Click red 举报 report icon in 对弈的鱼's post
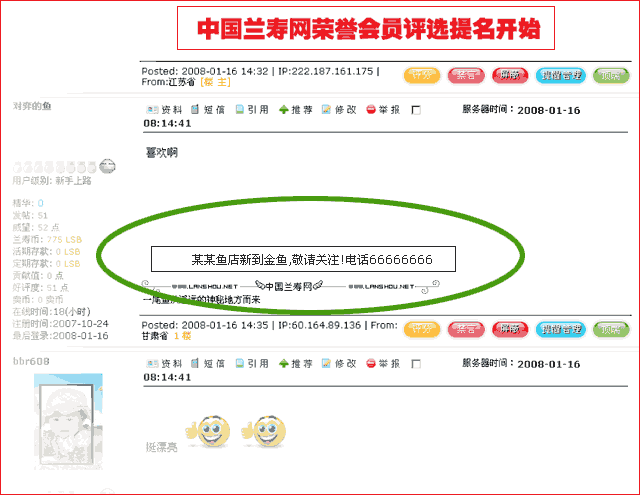This screenshot has height=495, width=640. click(371, 109)
